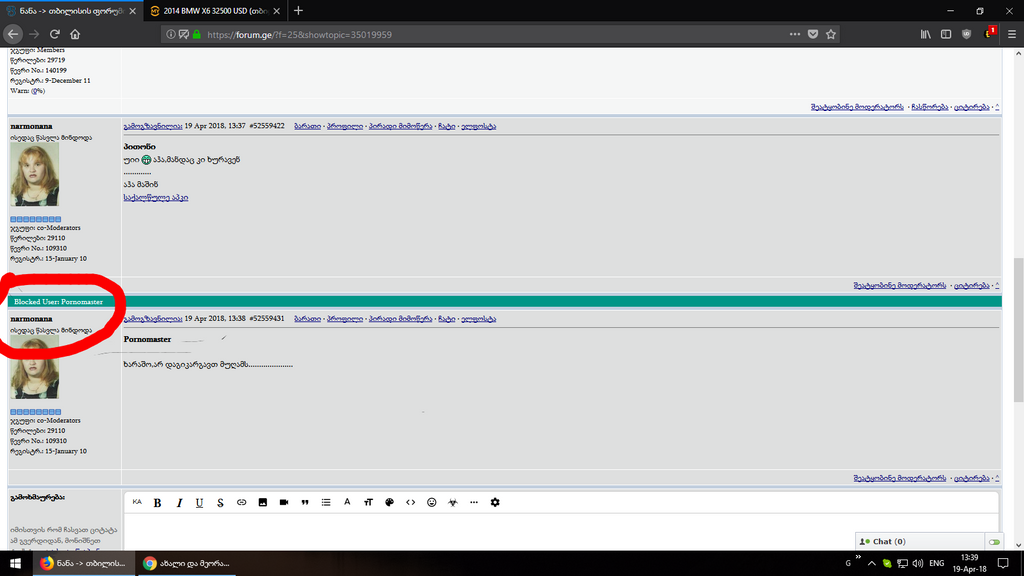The height and width of the screenshot is (576, 1024).
Task: Open text color palette in editor
Action: (x=389, y=502)
